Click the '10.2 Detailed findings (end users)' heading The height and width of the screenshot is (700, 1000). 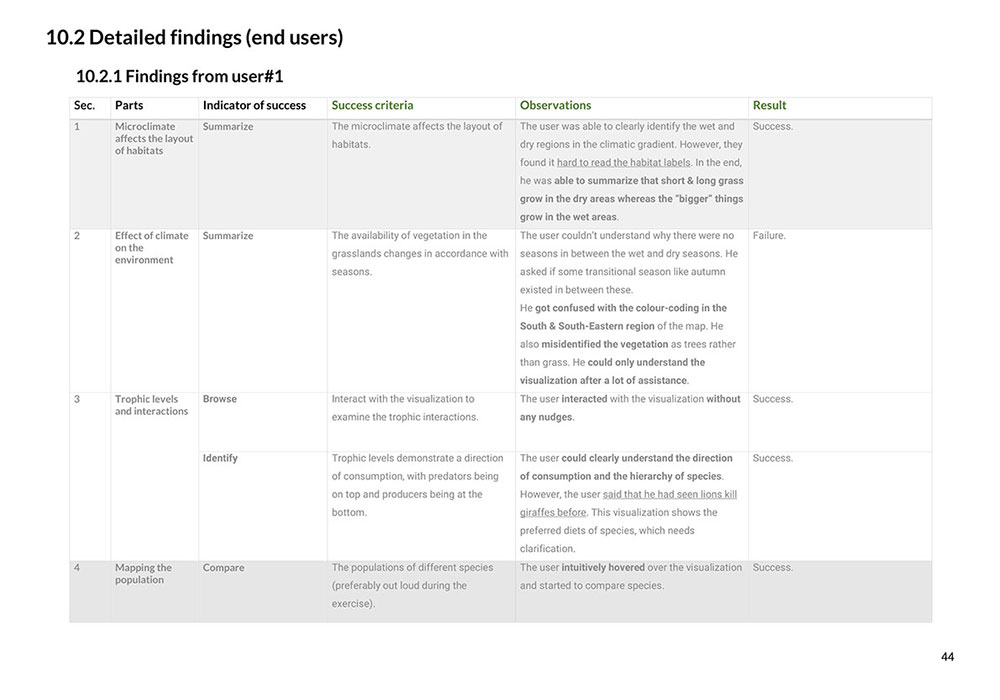(x=195, y=38)
